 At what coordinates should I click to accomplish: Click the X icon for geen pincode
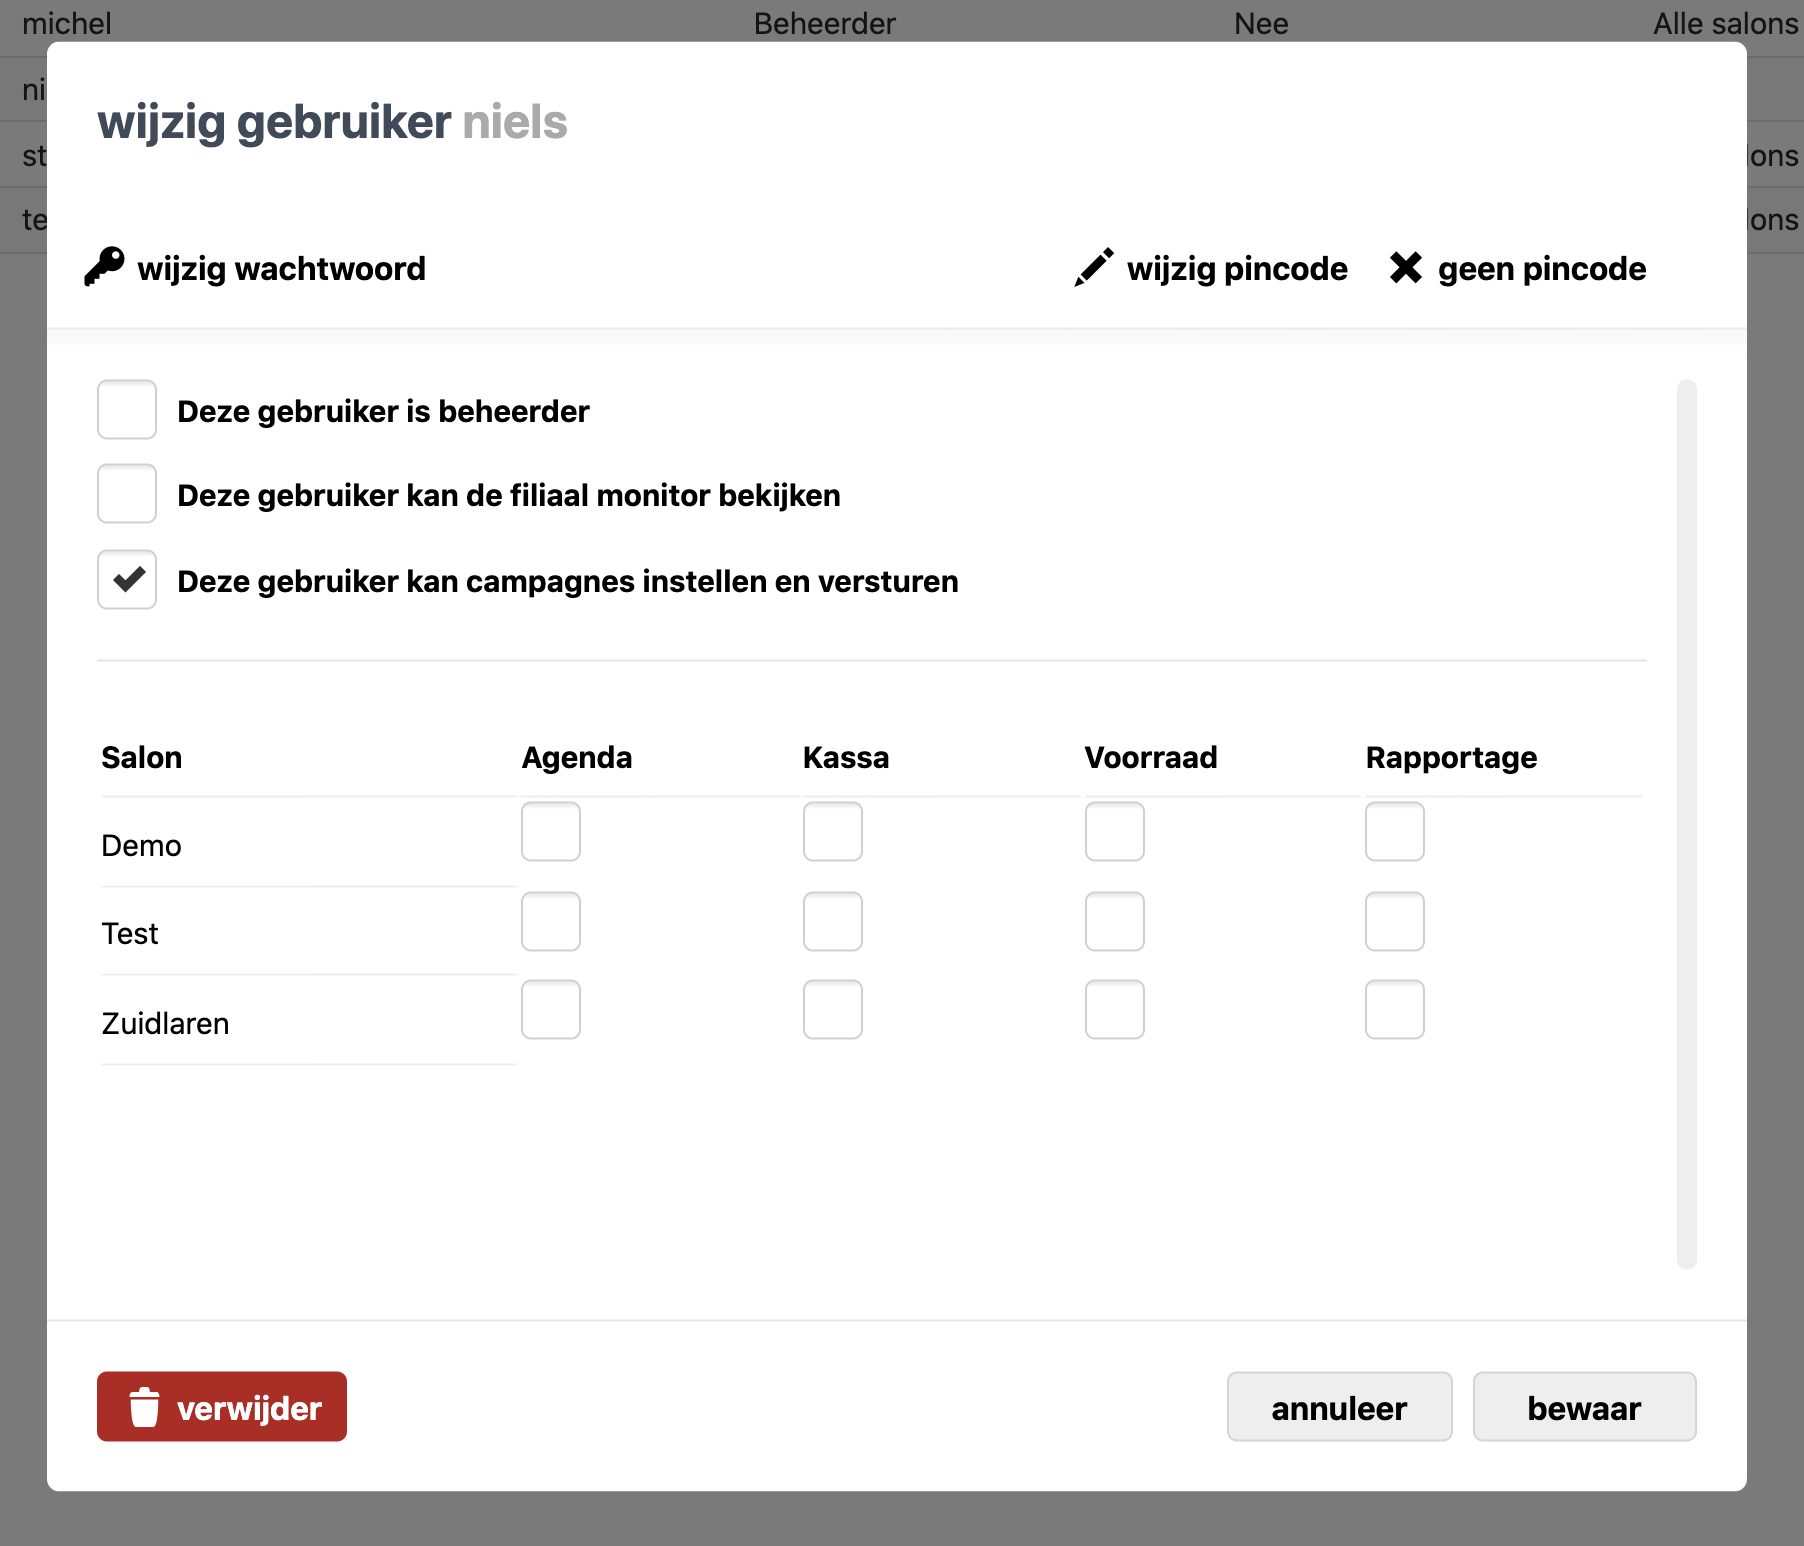point(1405,268)
